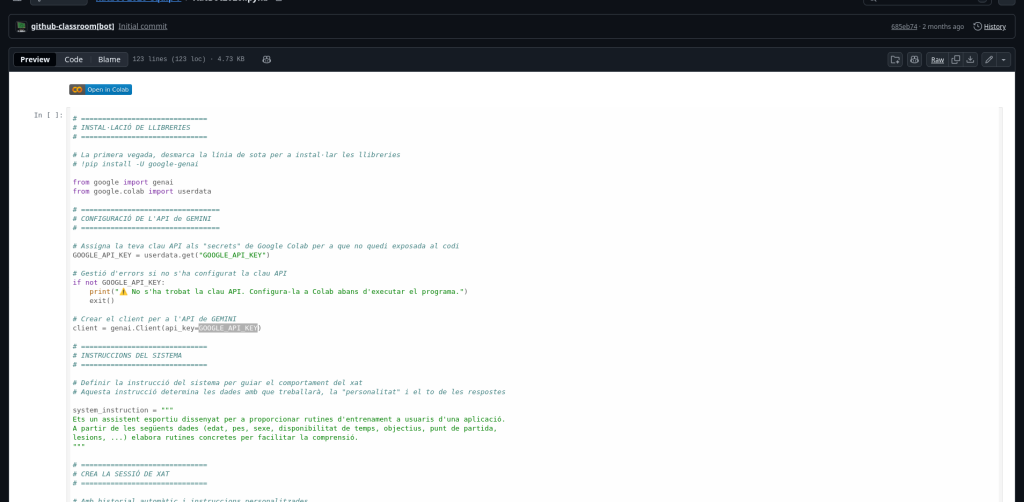1024x502 pixels.
Task: Expand more edit options dropdown arrow
Action: [1003, 60]
